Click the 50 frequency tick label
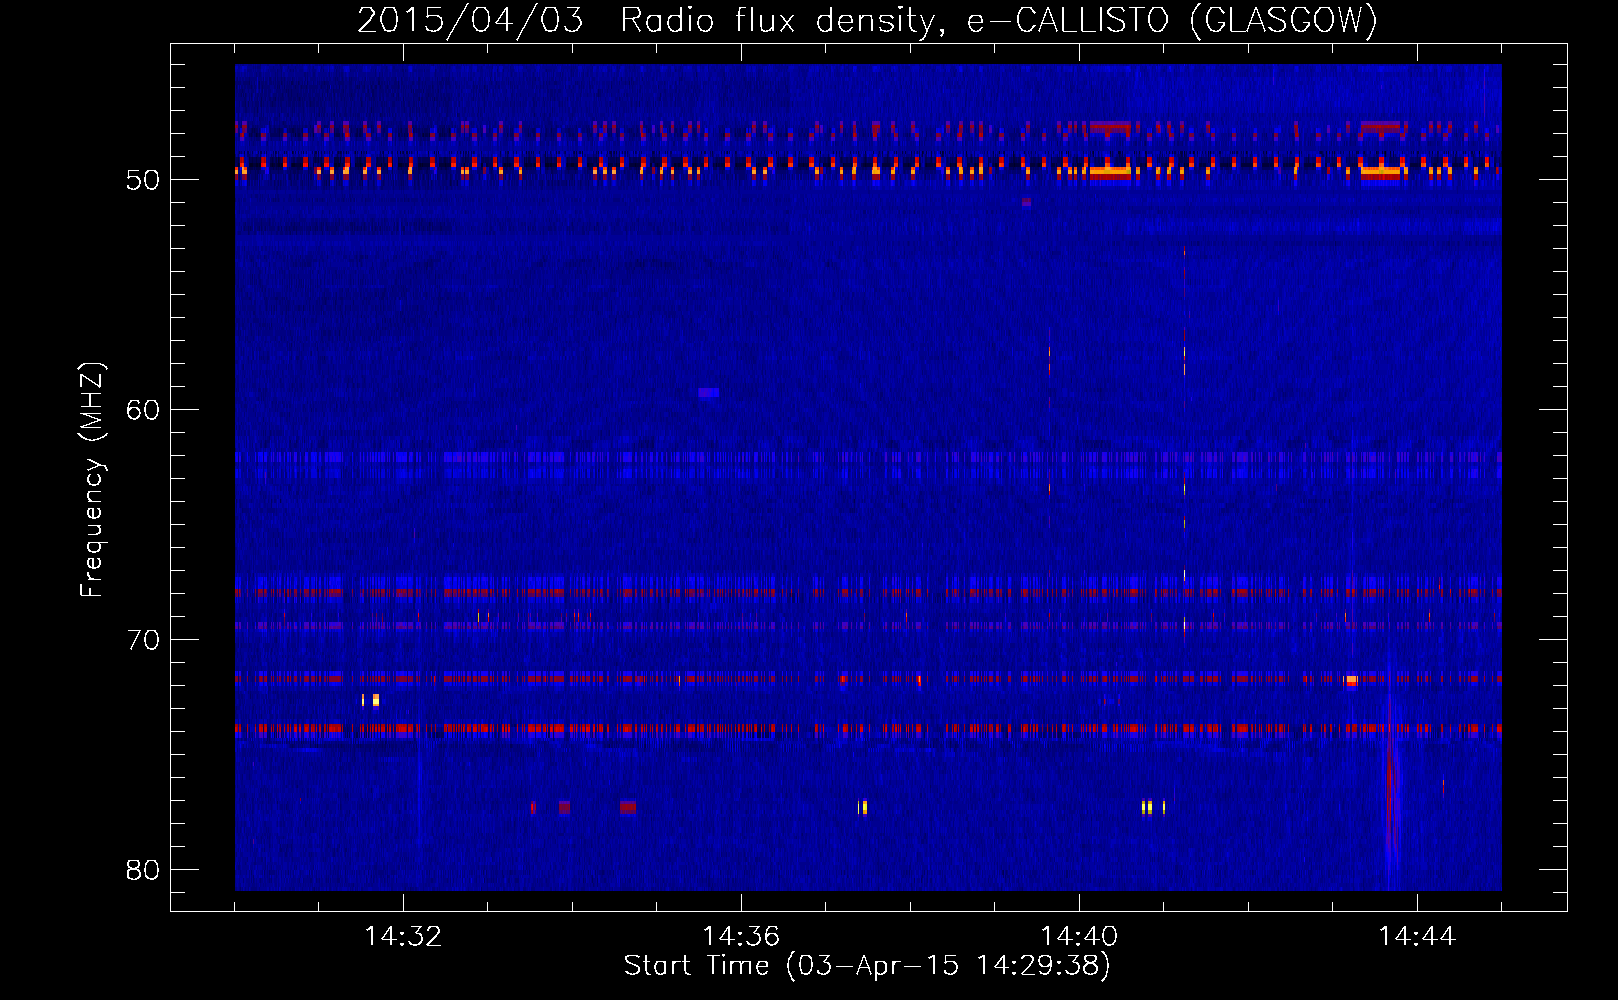 [143, 180]
